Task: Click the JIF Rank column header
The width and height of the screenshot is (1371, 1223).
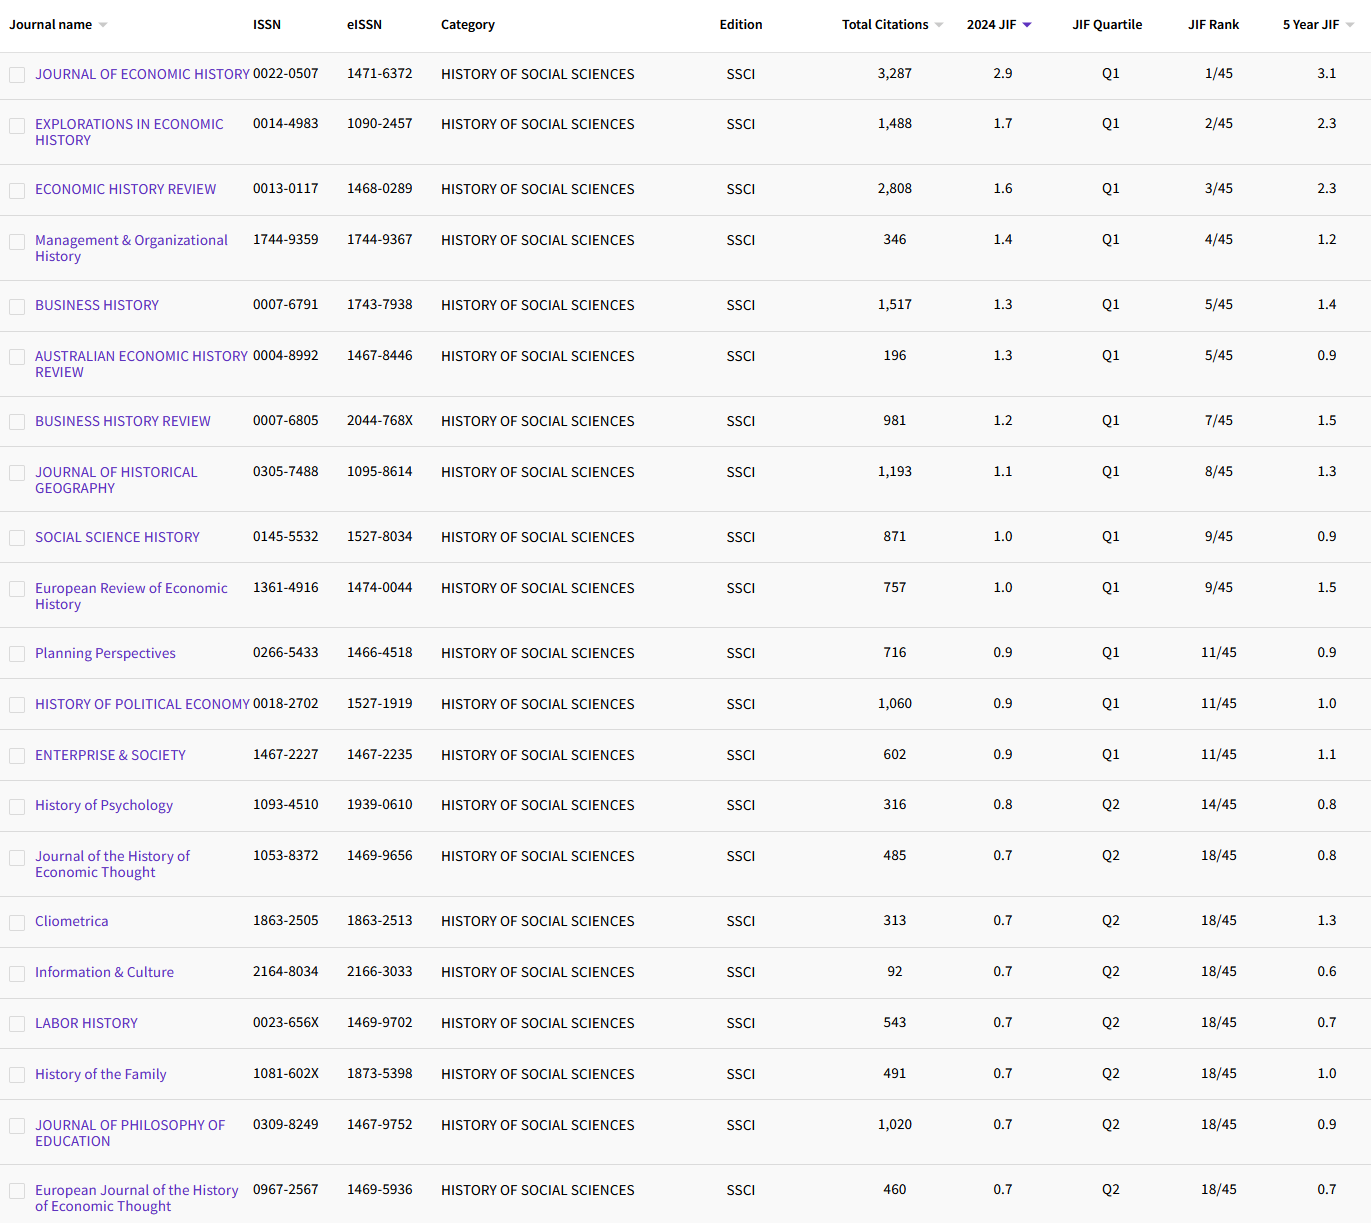Action: click(x=1213, y=25)
